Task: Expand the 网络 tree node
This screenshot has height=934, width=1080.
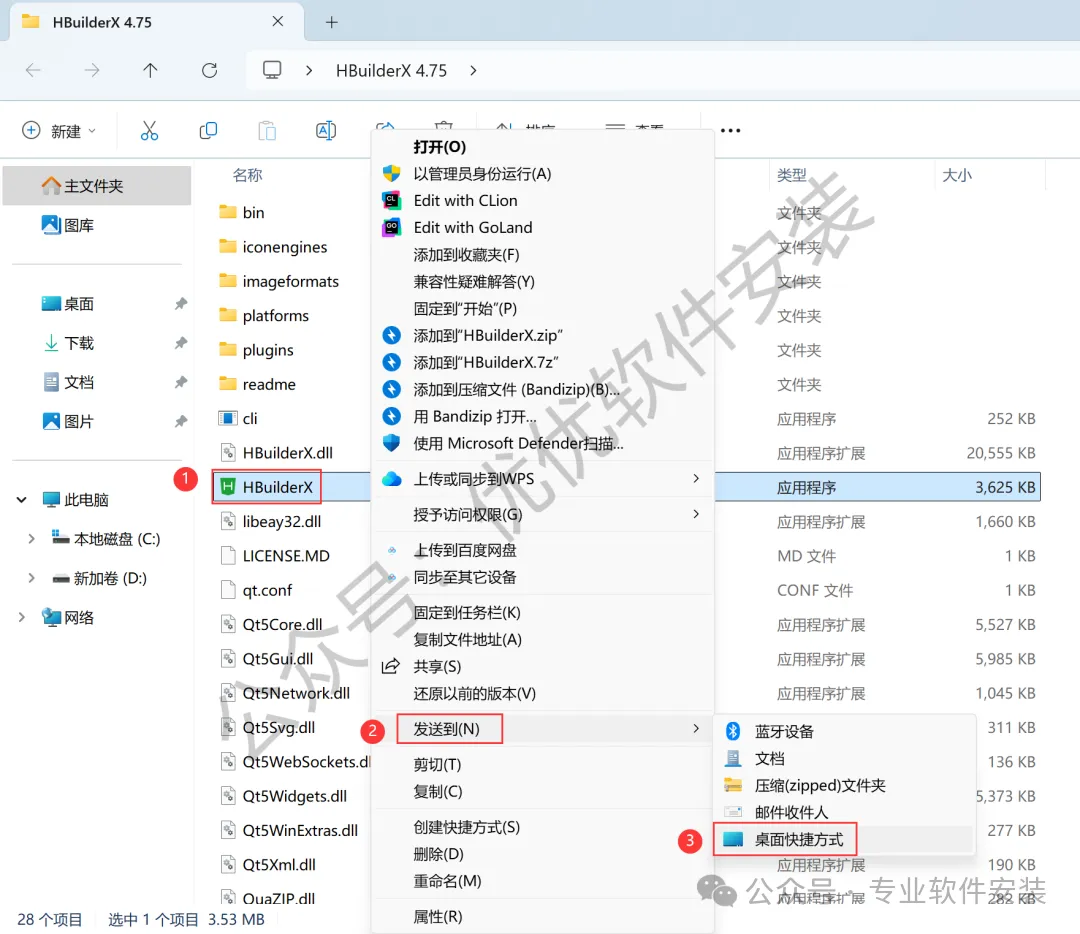Action: pyautogui.click(x=21, y=617)
